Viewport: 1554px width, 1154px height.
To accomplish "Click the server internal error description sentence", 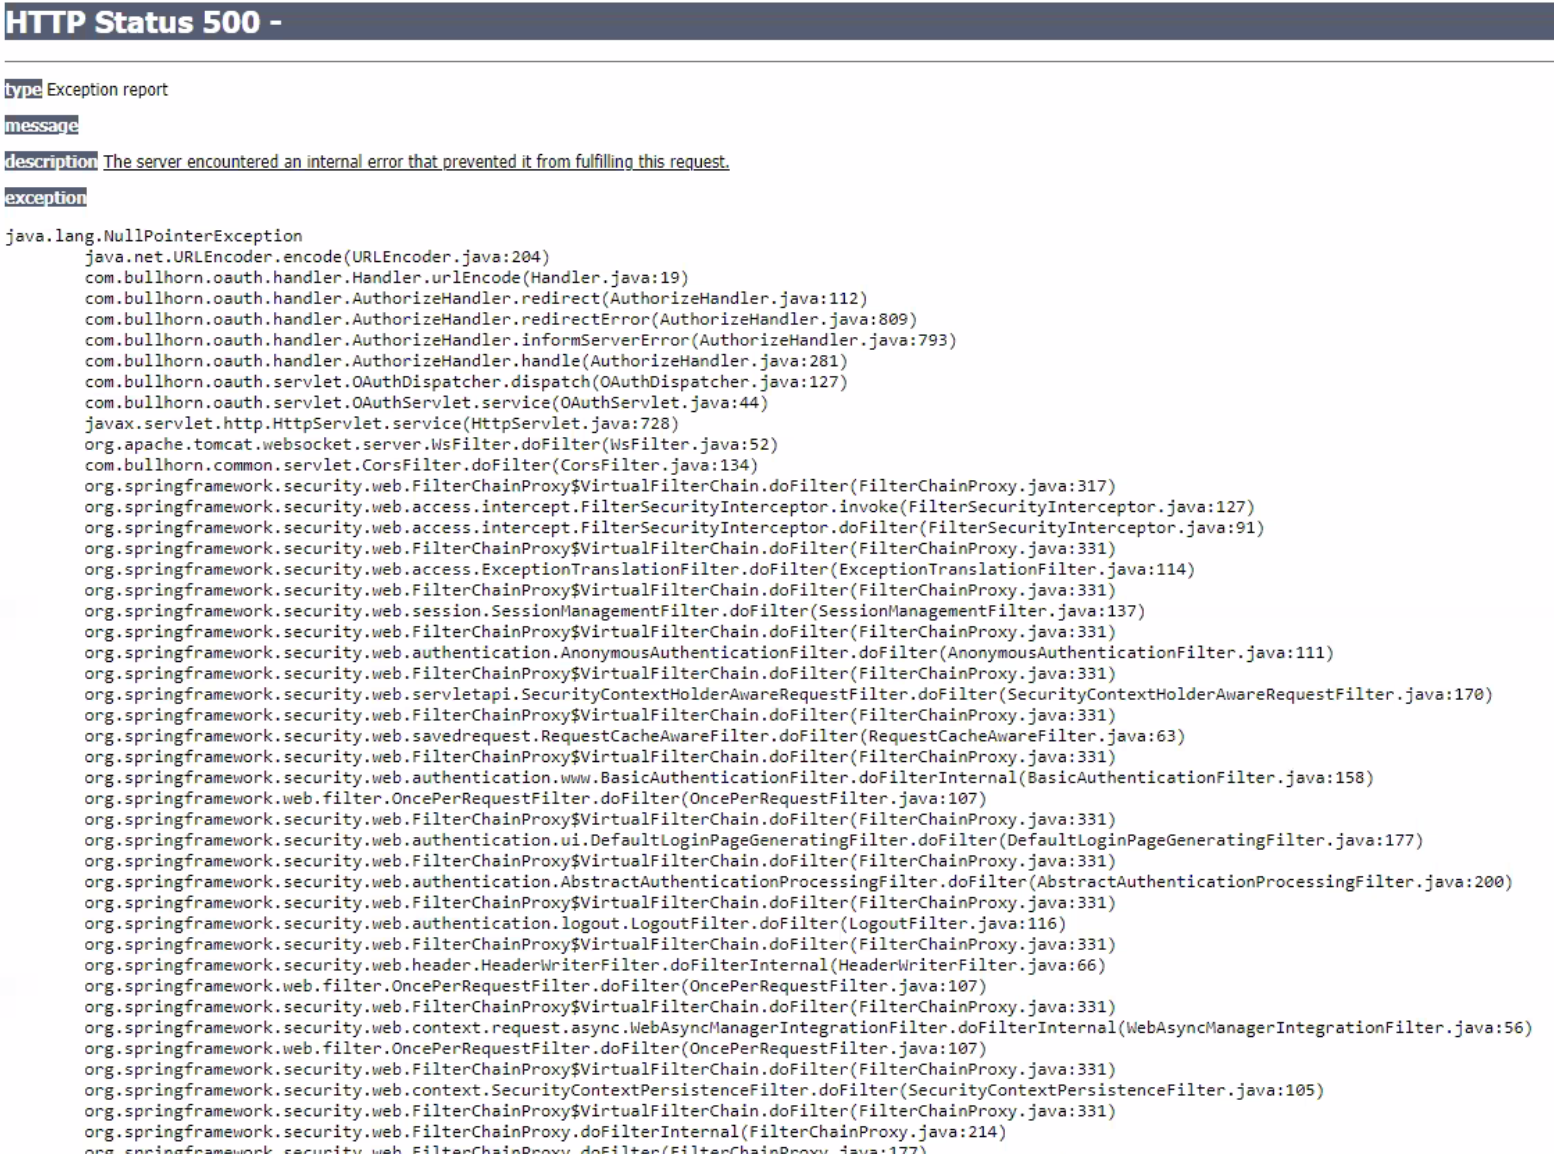I will tap(416, 162).
